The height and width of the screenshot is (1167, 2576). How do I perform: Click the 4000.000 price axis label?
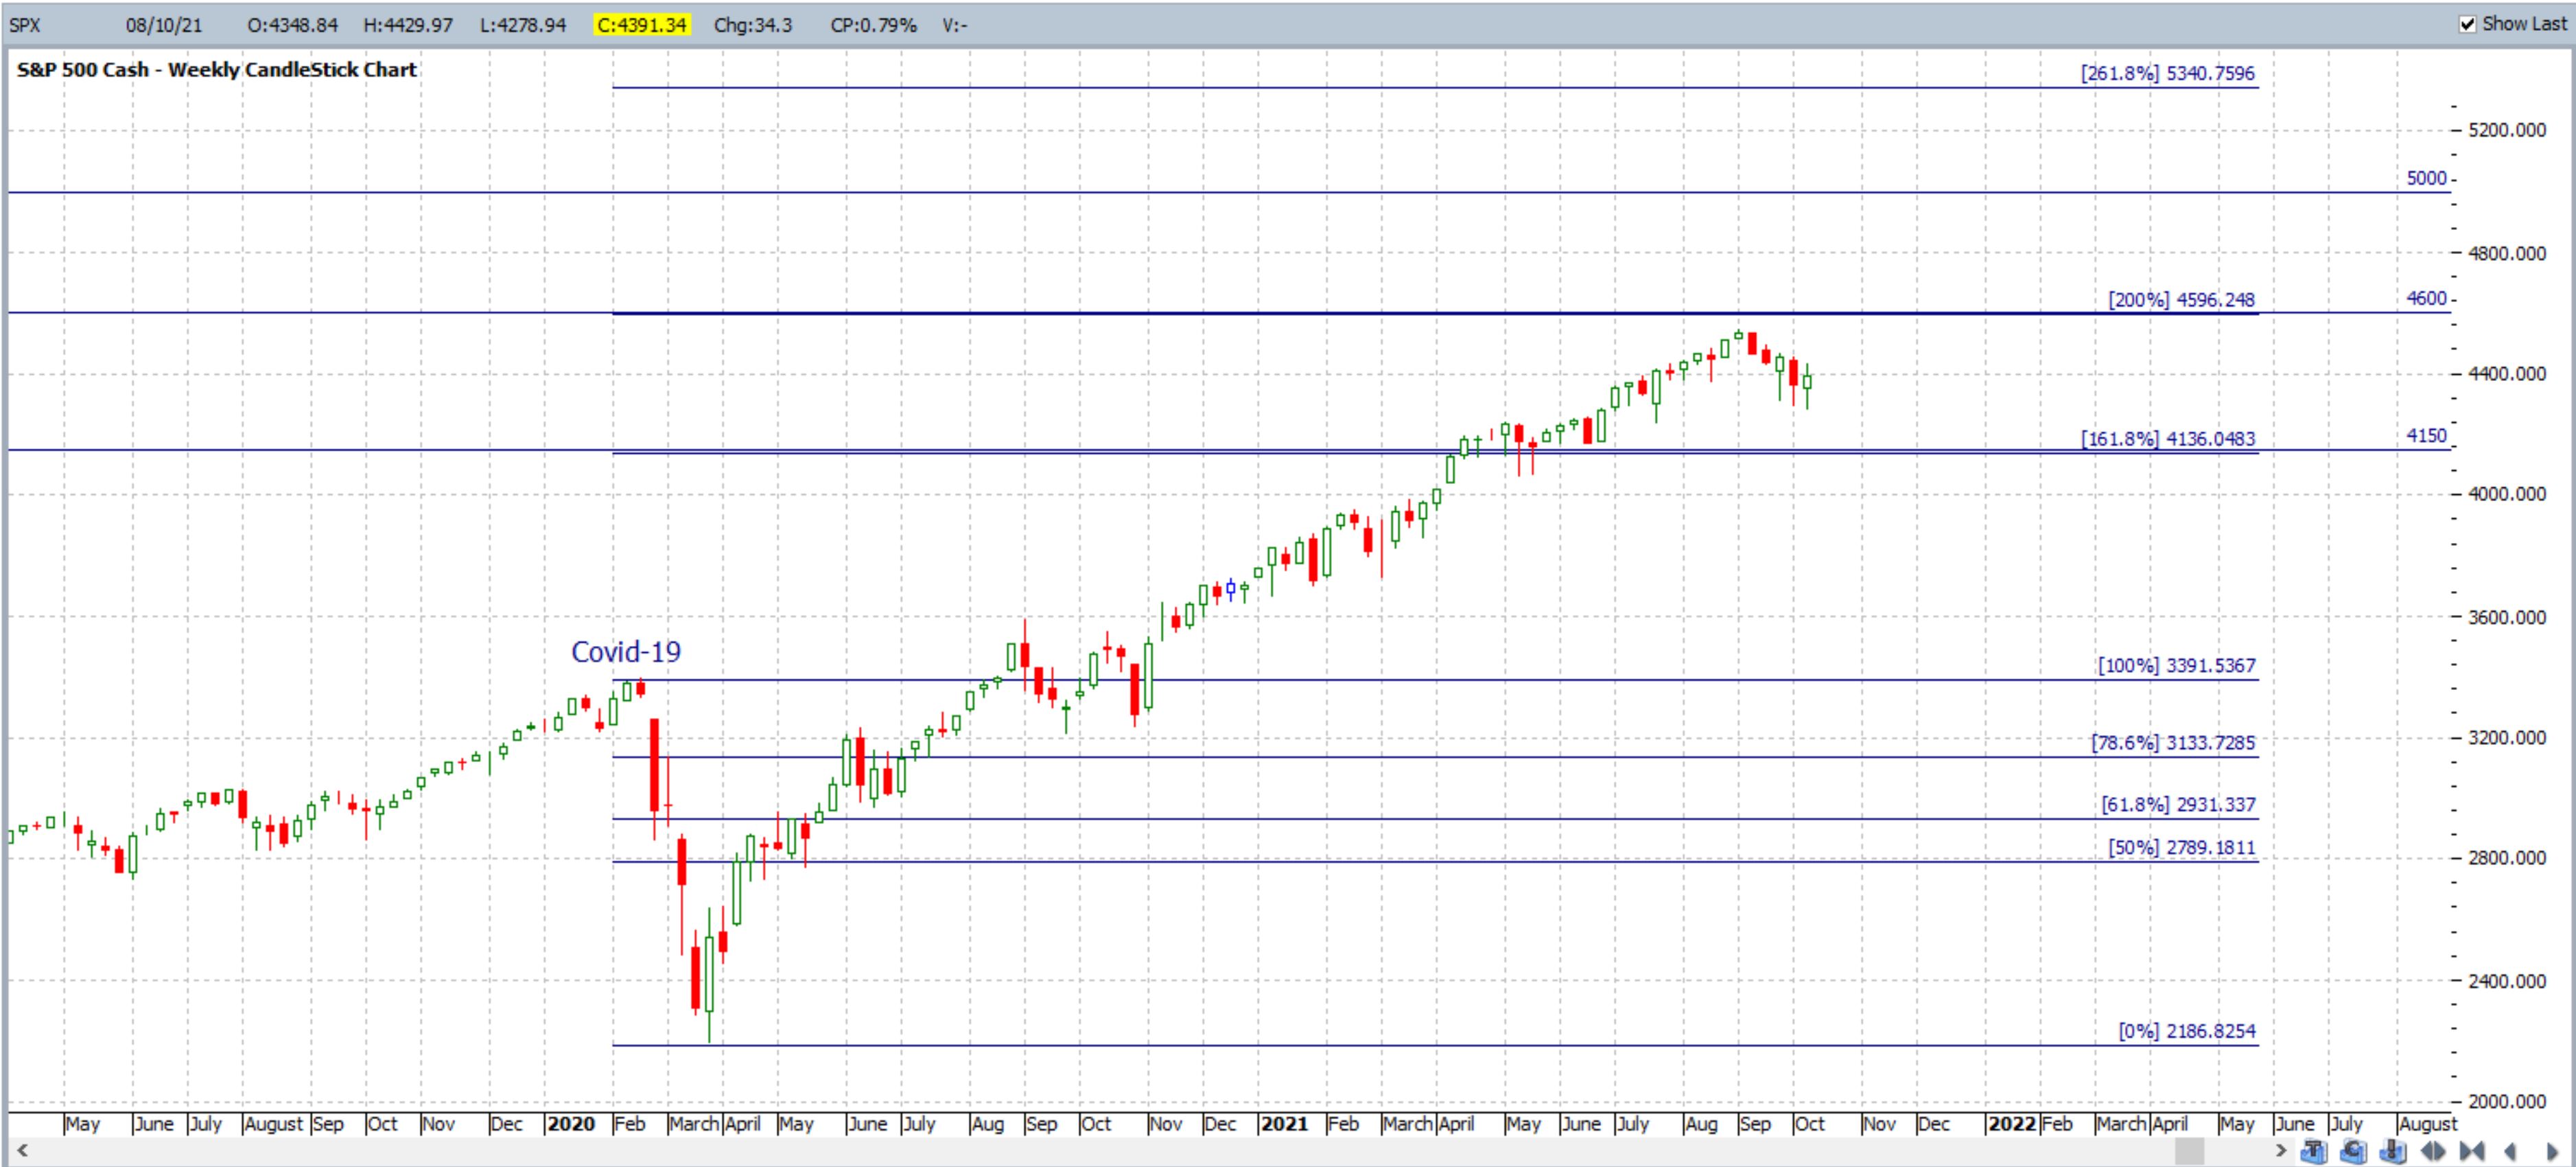pyautogui.click(x=2507, y=494)
